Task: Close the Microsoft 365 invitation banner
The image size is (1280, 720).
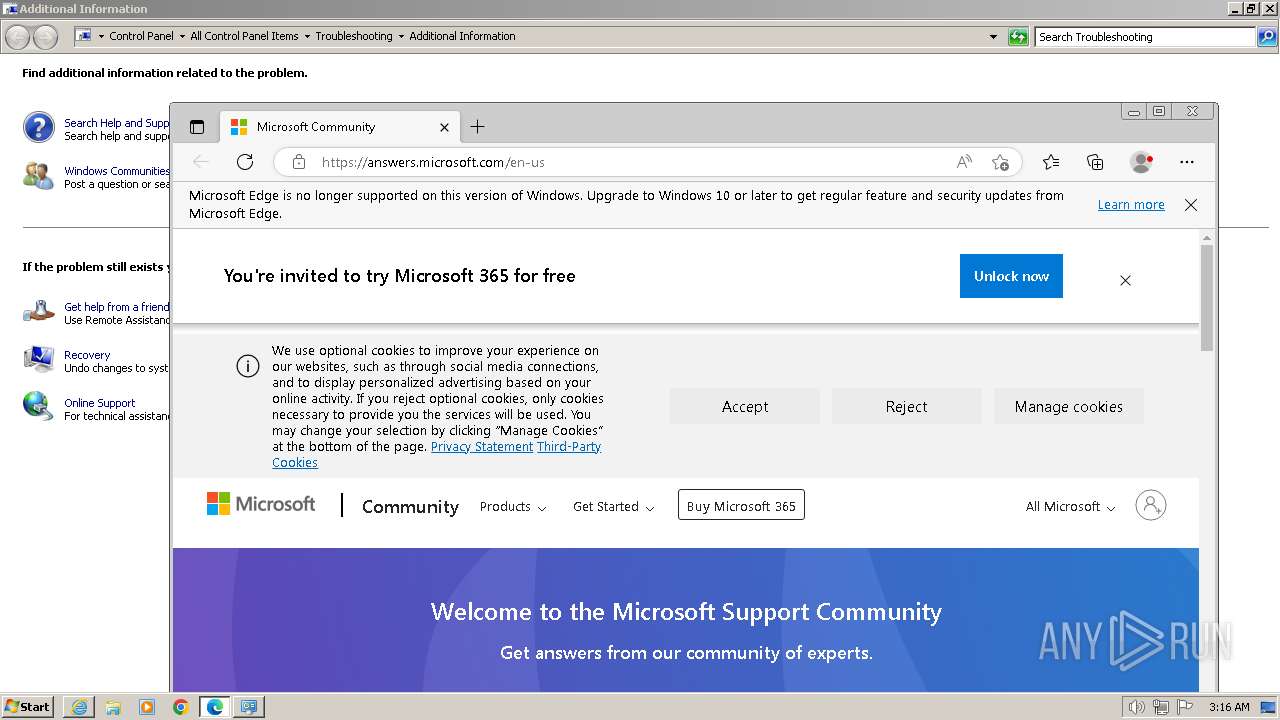Action: click(x=1125, y=280)
